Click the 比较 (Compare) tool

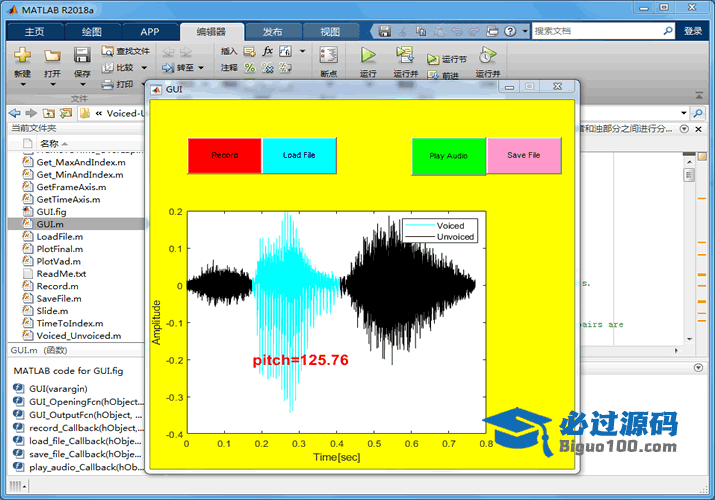tap(118, 67)
